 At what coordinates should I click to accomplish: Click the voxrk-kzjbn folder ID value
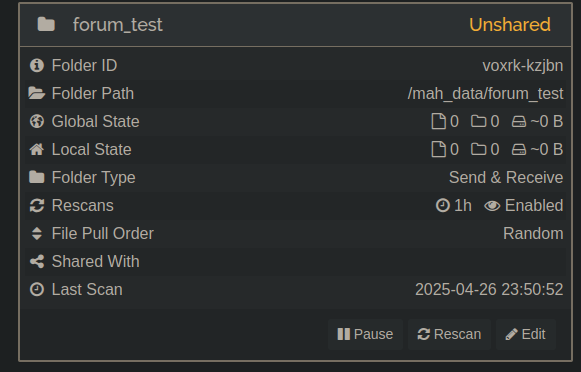523,66
